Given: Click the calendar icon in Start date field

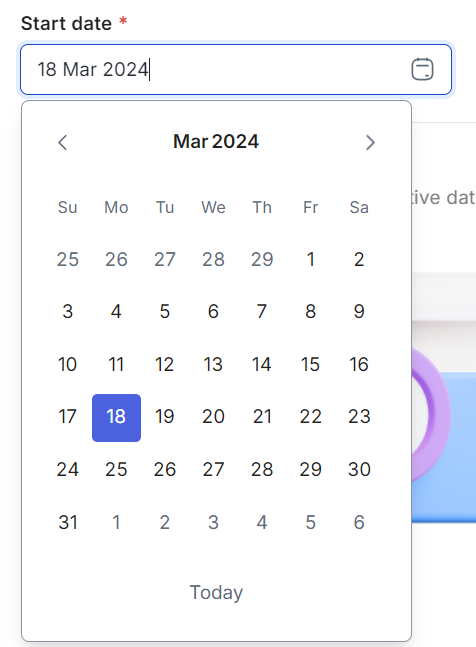Looking at the screenshot, I should pyautogui.click(x=422, y=69).
